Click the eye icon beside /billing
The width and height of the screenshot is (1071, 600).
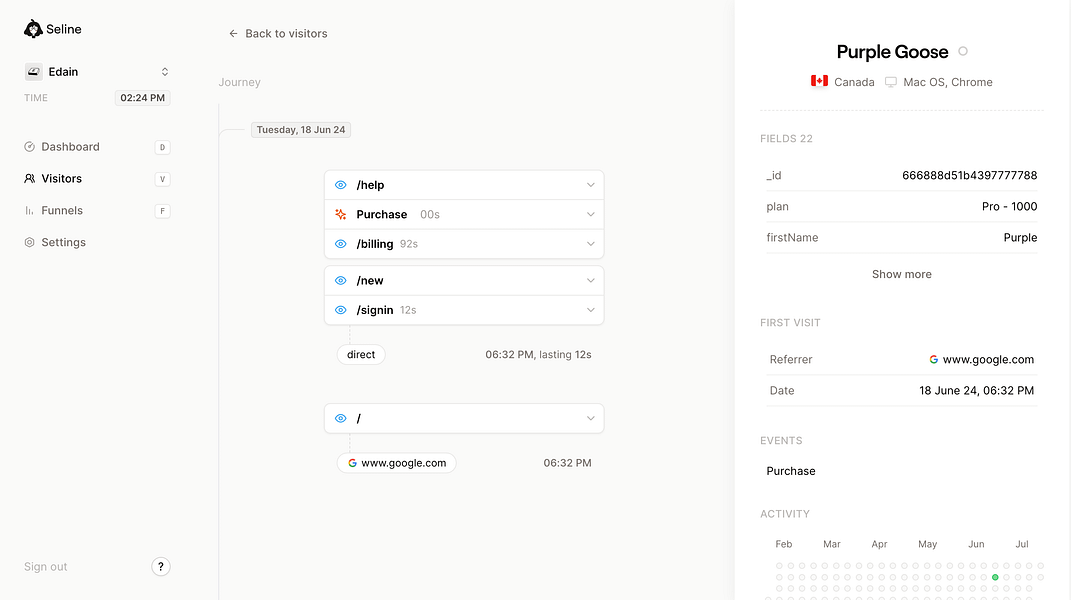pos(341,244)
